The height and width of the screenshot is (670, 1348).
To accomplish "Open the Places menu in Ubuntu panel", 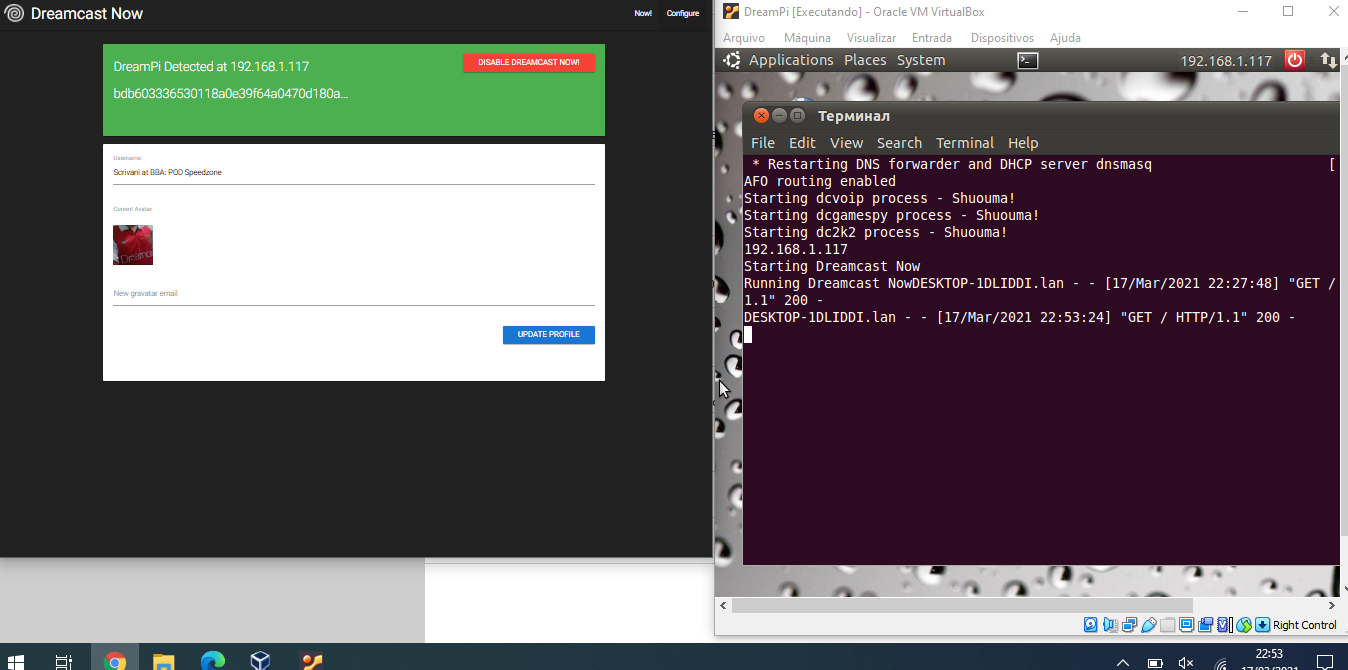I will tap(865, 60).
